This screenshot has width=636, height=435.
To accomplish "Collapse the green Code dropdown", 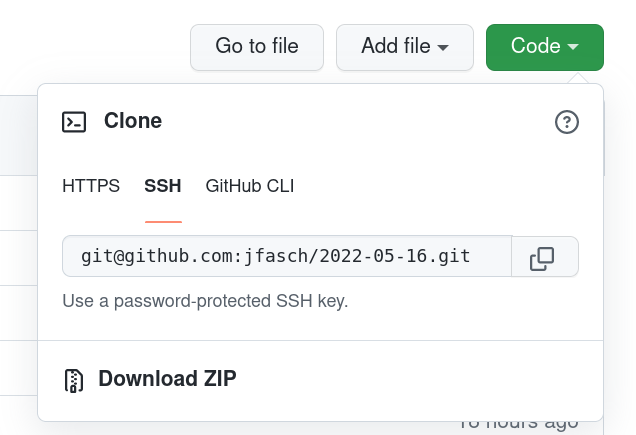I will pyautogui.click(x=544, y=47).
